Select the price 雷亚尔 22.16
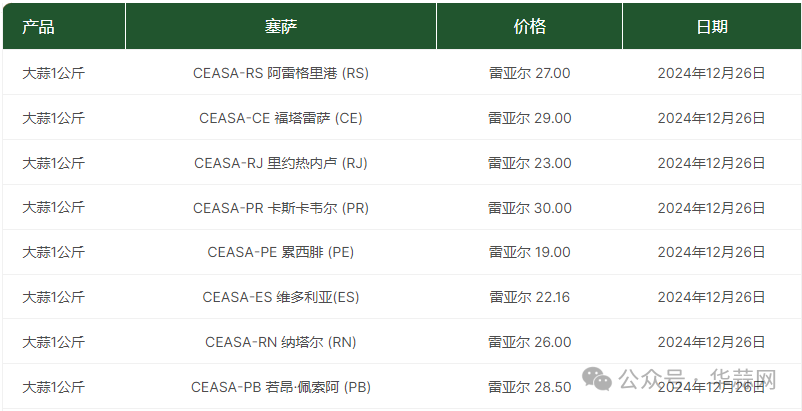The image size is (802, 411). coord(529,297)
